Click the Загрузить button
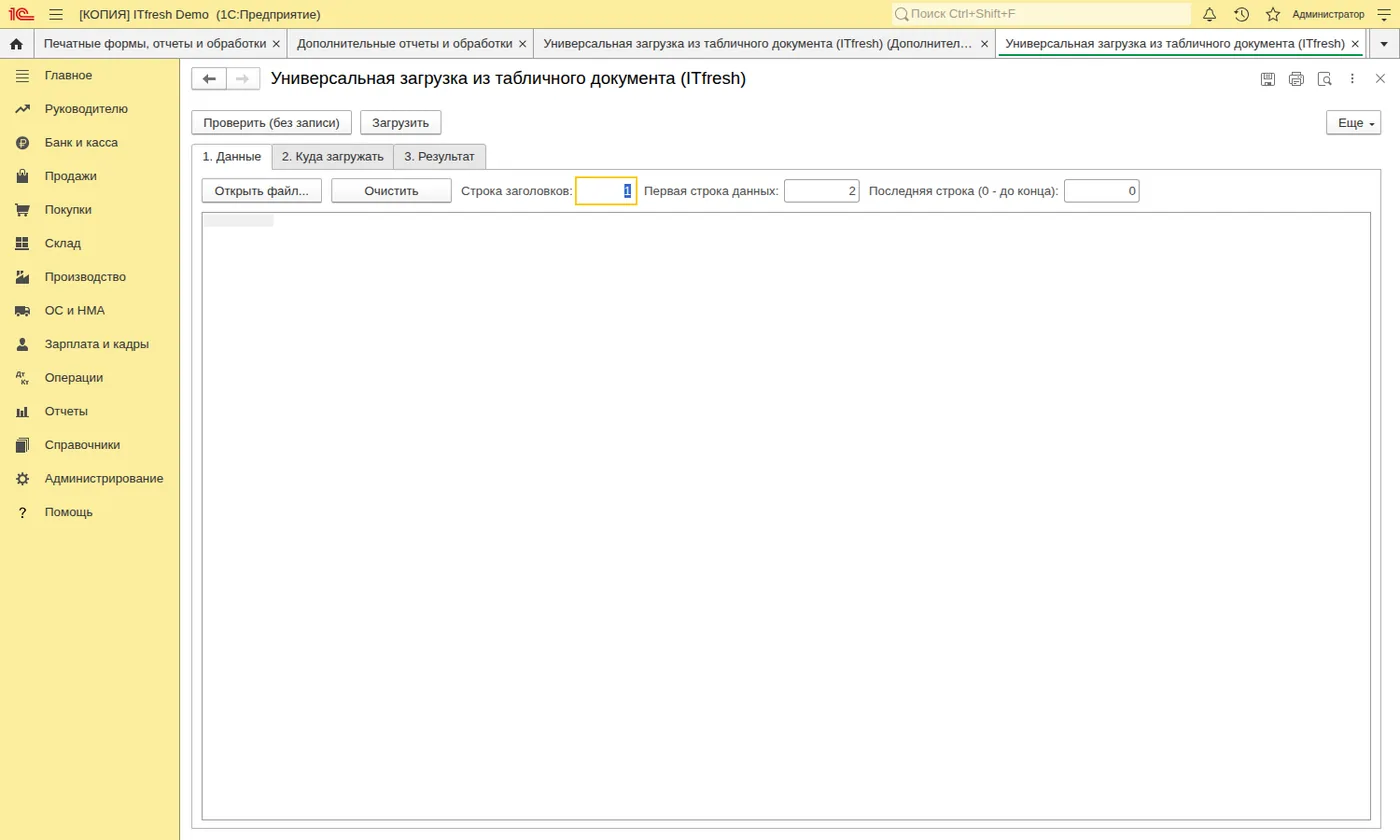The width and height of the screenshot is (1400, 840). tap(401, 123)
